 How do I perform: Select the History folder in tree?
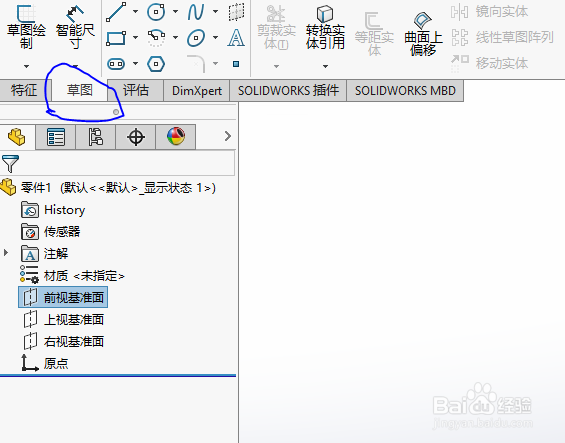click(x=53, y=210)
